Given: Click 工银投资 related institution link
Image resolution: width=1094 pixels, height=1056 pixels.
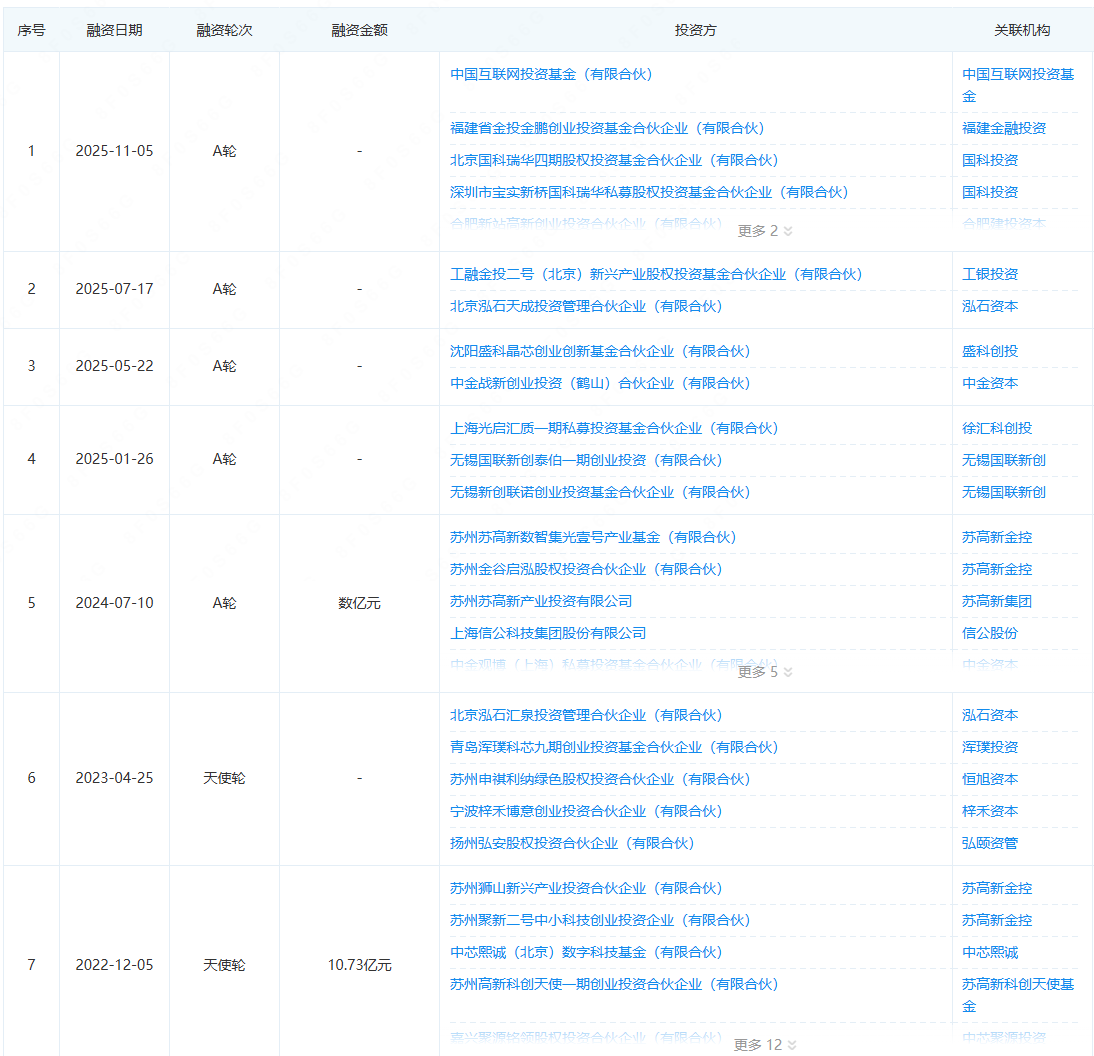Looking at the screenshot, I should click(990, 274).
